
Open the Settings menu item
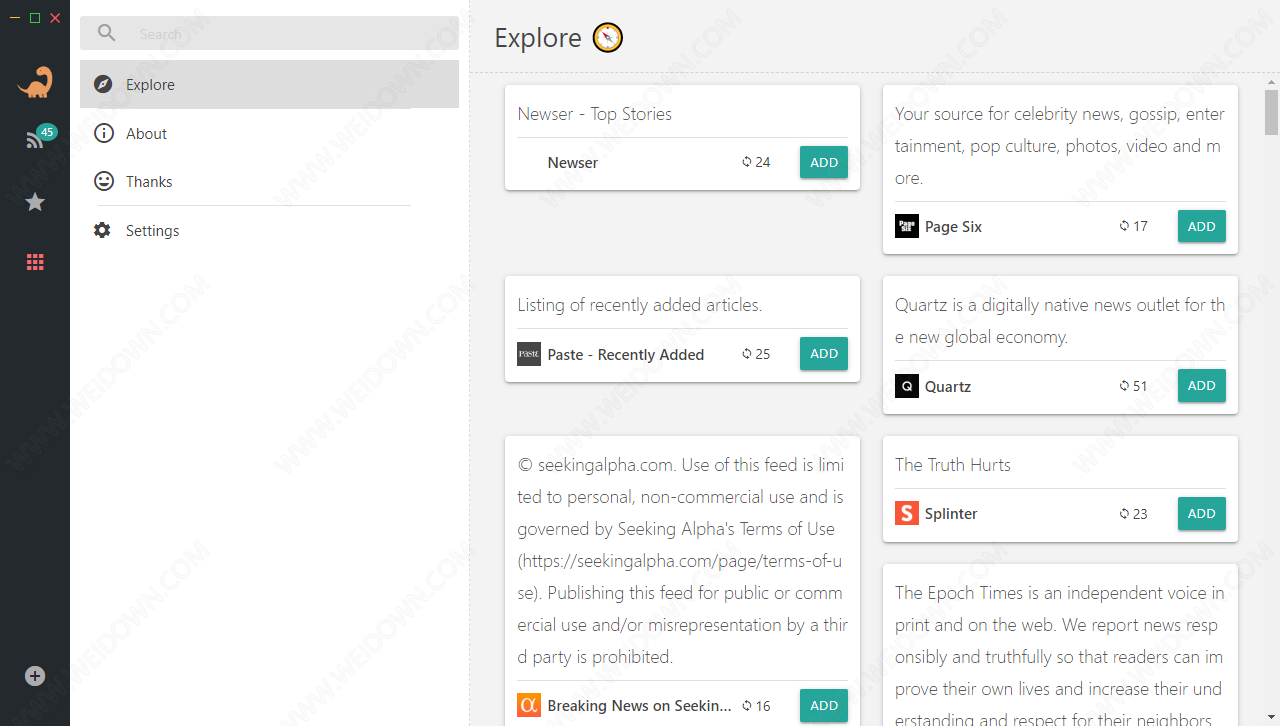(x=269, y=230)
